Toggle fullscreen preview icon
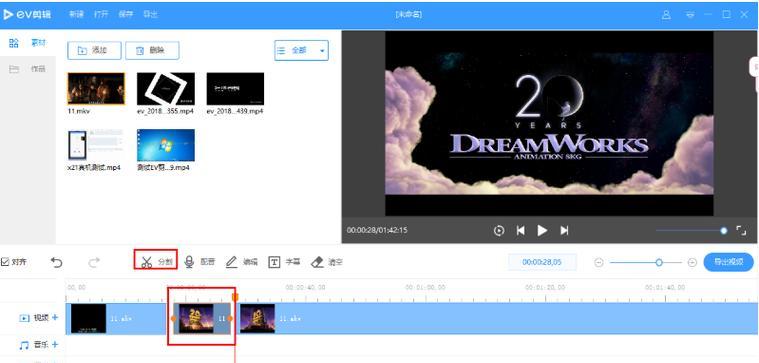 [741, 230]
